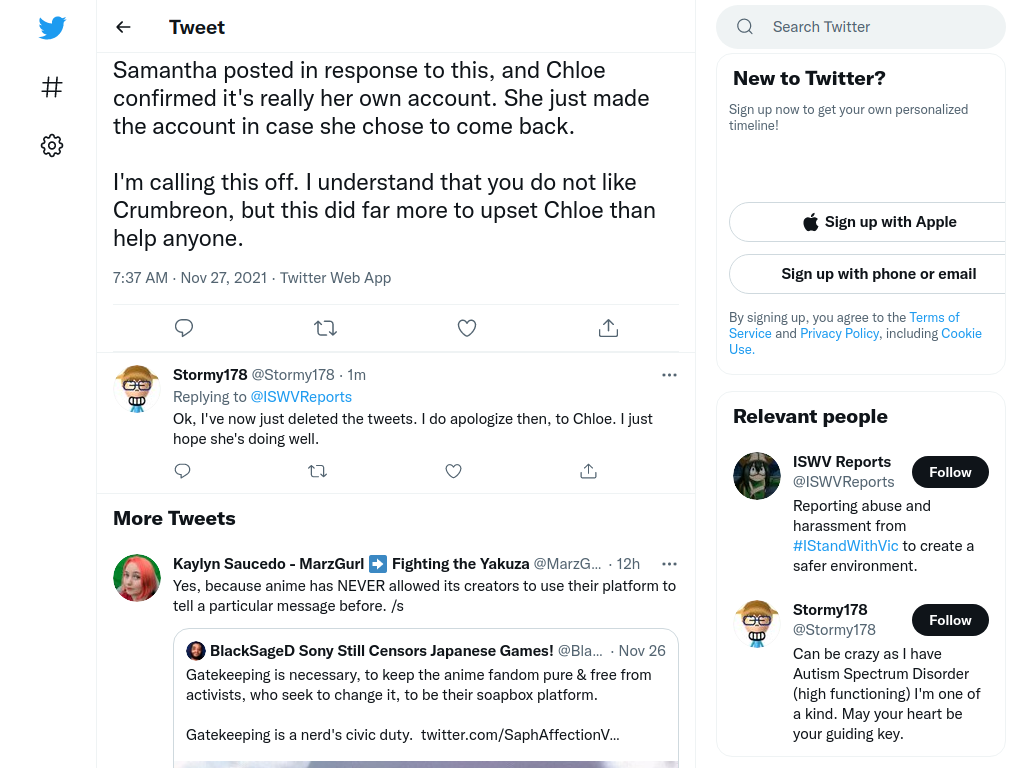The height and width of the screenshot is (768, 1024).
Task: Follow ISWV Reports
Action: click(x=950, y=472)
